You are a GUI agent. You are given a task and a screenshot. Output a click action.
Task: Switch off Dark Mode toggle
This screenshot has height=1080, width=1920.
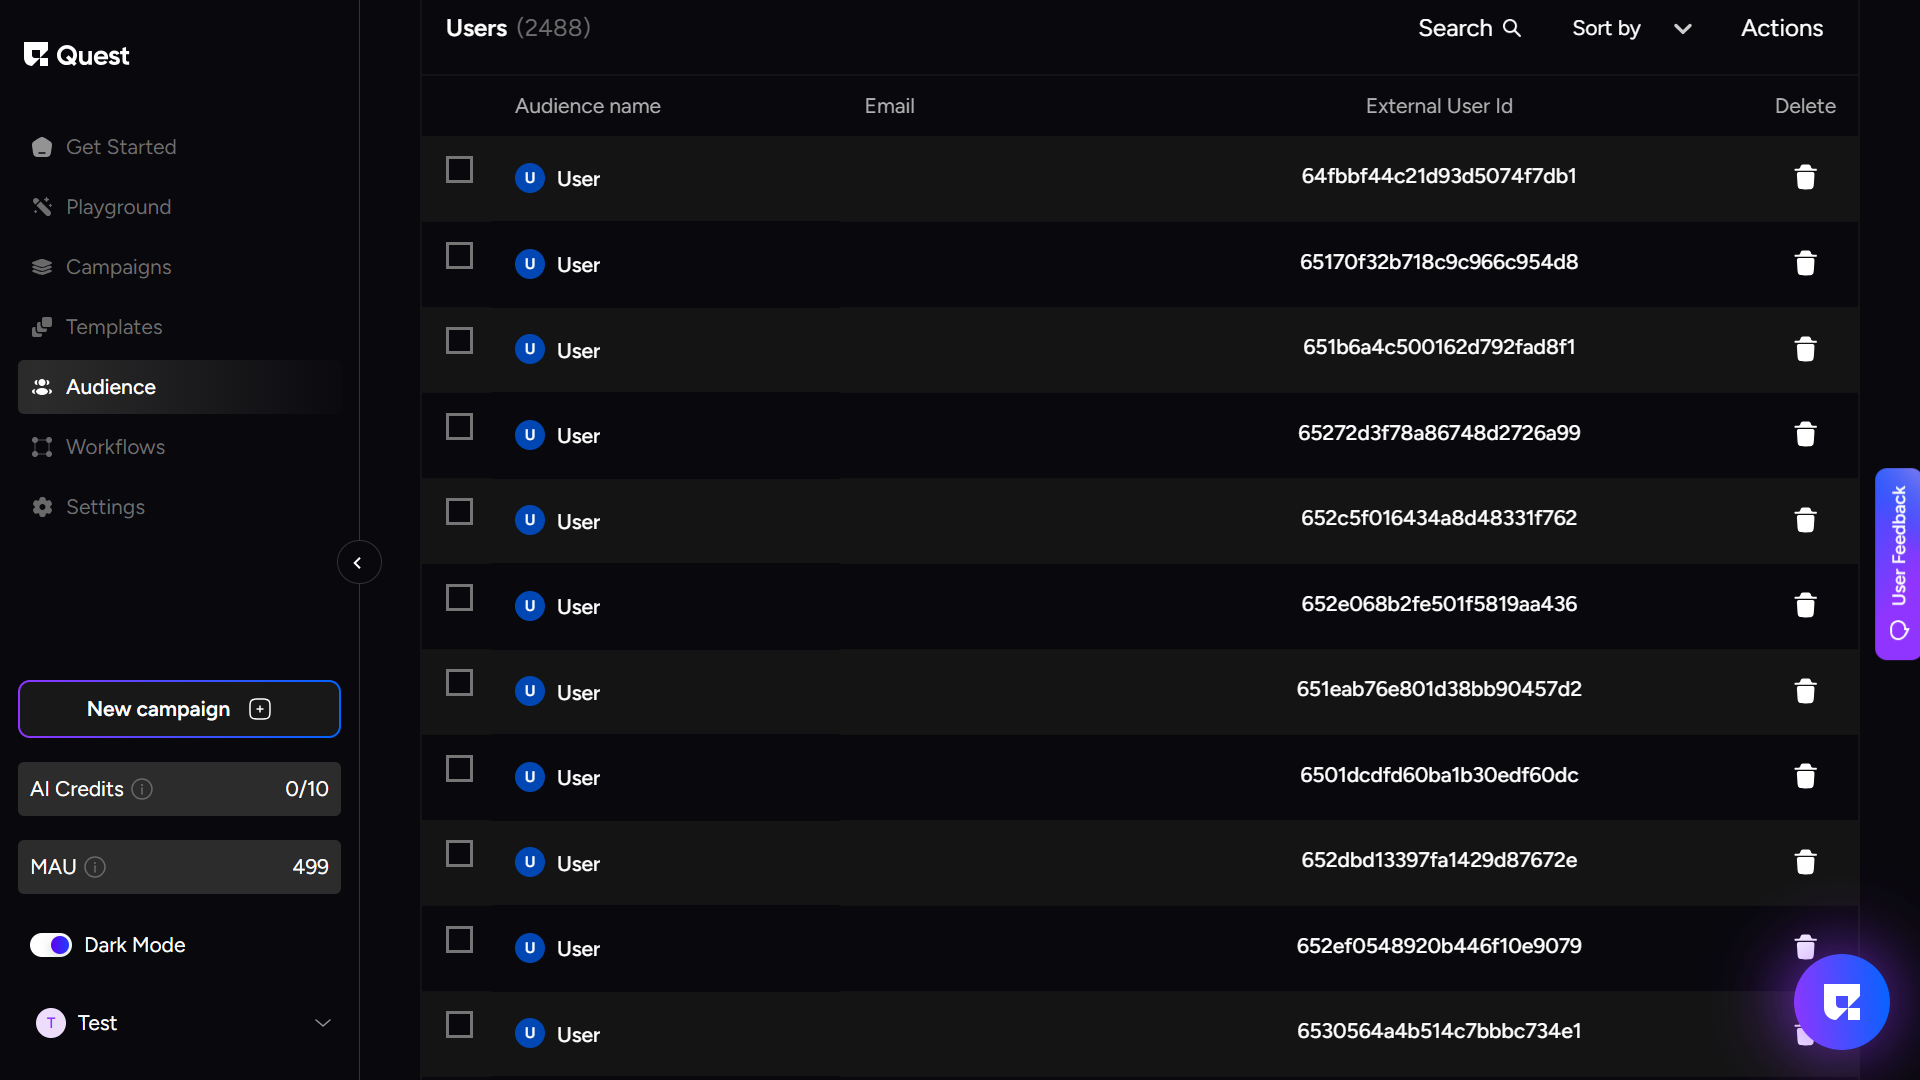(x=51, y=945)
